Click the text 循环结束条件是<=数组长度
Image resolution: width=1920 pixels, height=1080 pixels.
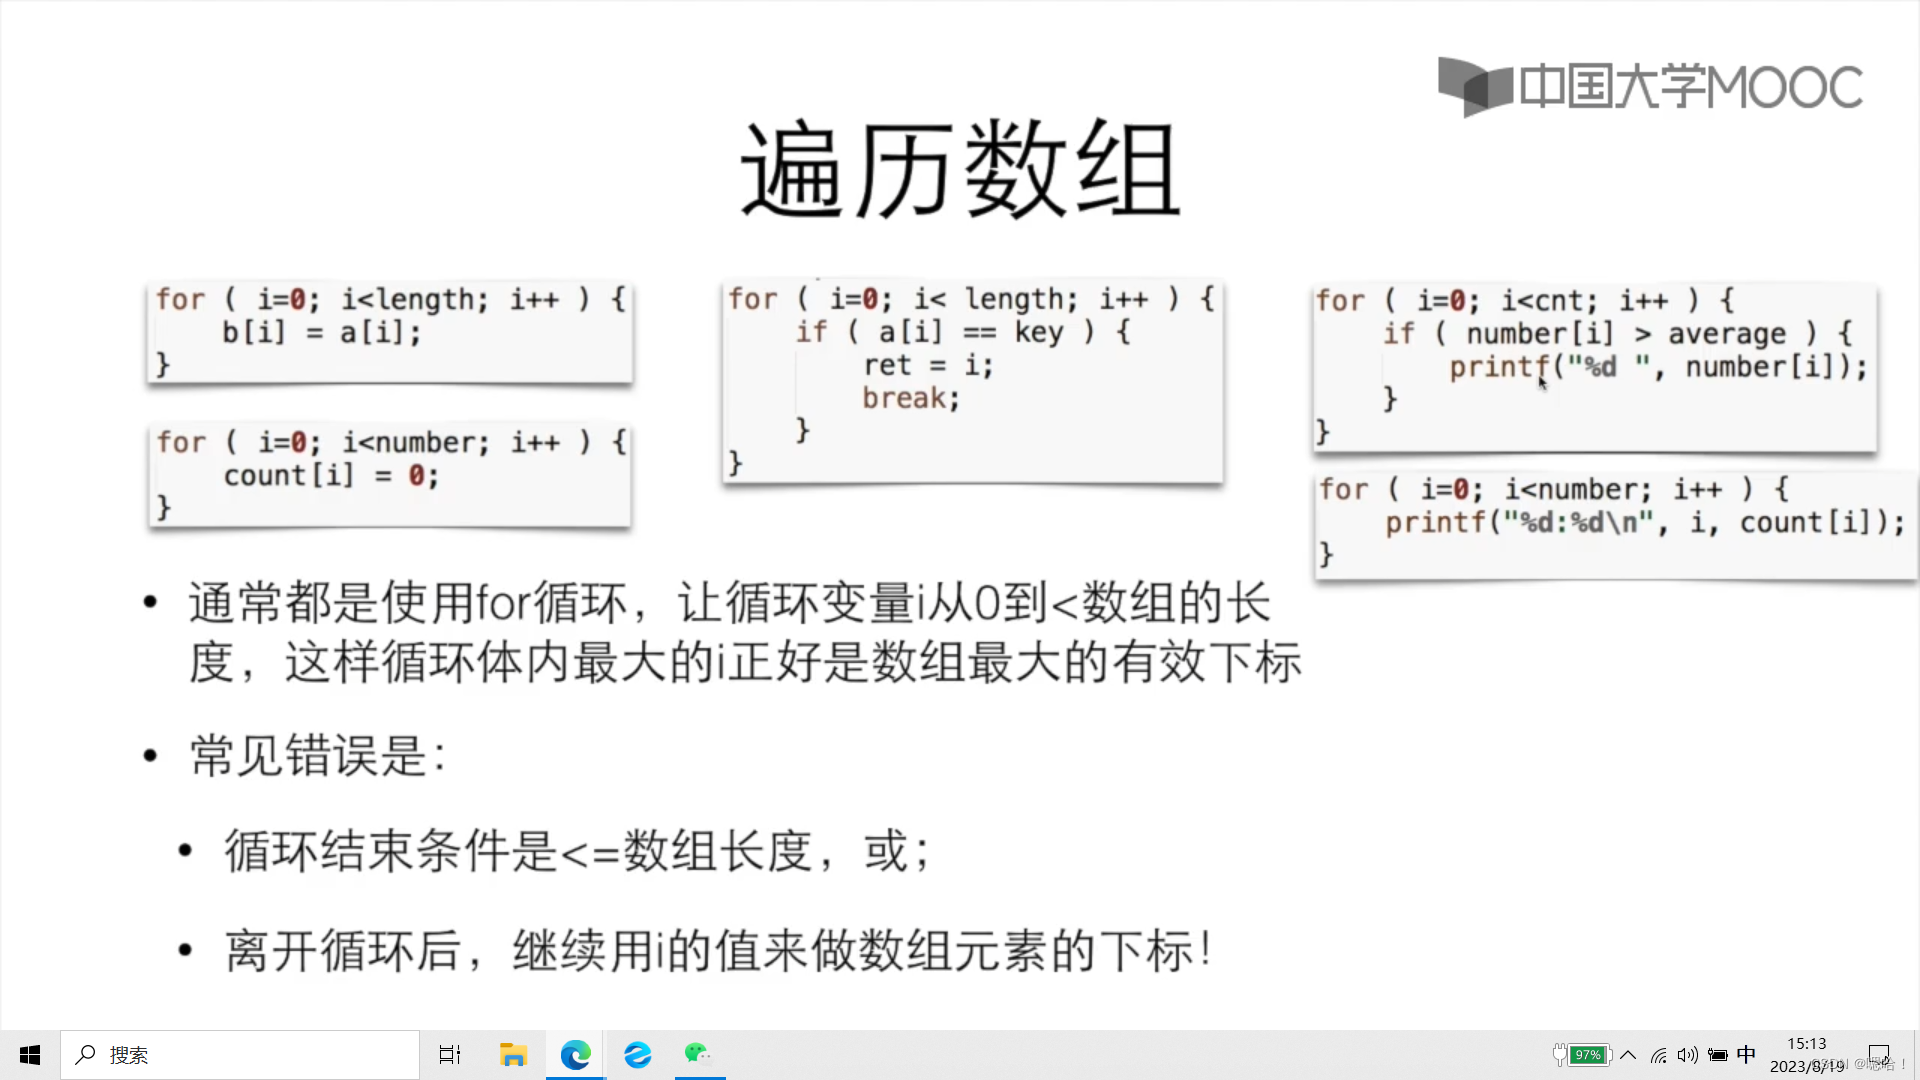coord(517,851)
